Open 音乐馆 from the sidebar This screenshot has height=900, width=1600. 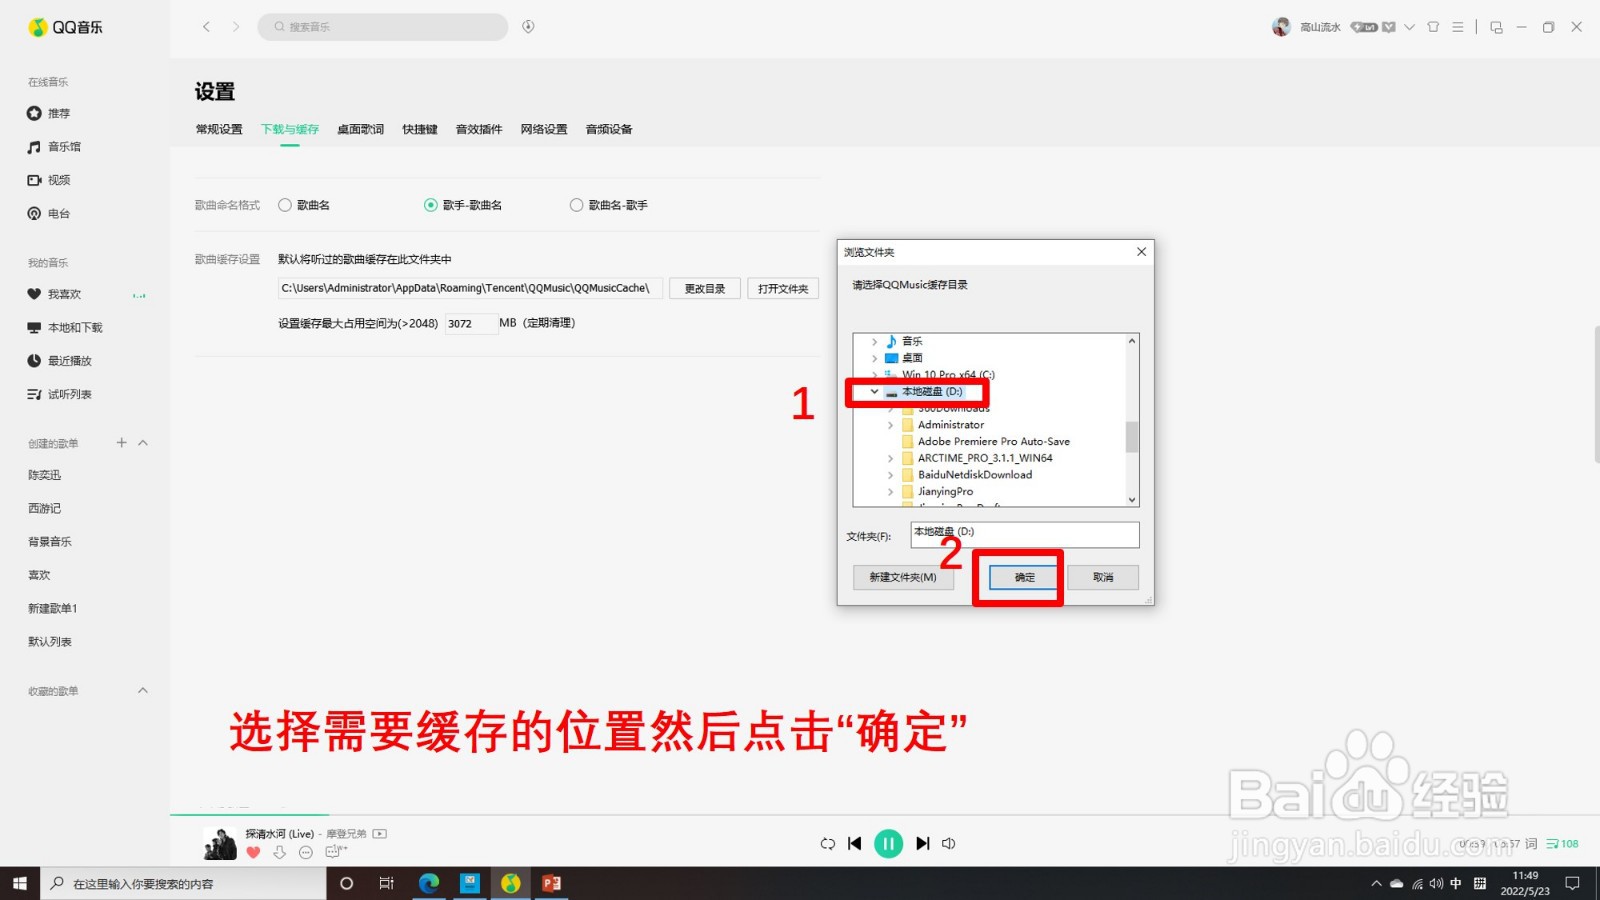[x=54, y=147]
